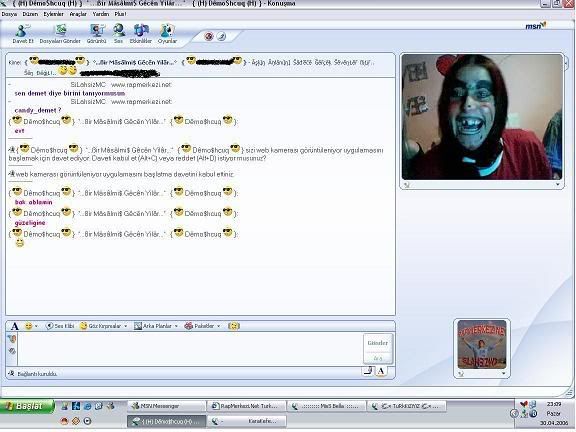Switch to the MSN Messenger taskbar button

point(166,406)
